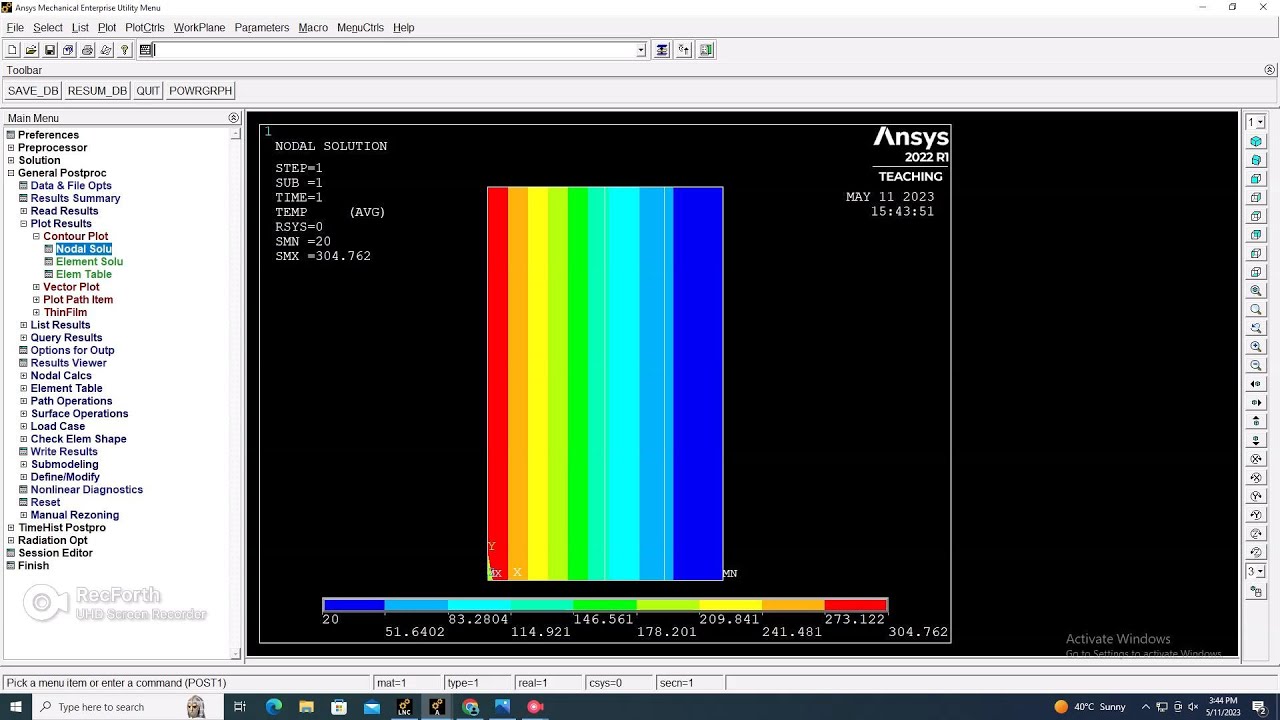This screenshot has width=1280, height=720.
Task: Open the File menu
Action: pos(15,28)
